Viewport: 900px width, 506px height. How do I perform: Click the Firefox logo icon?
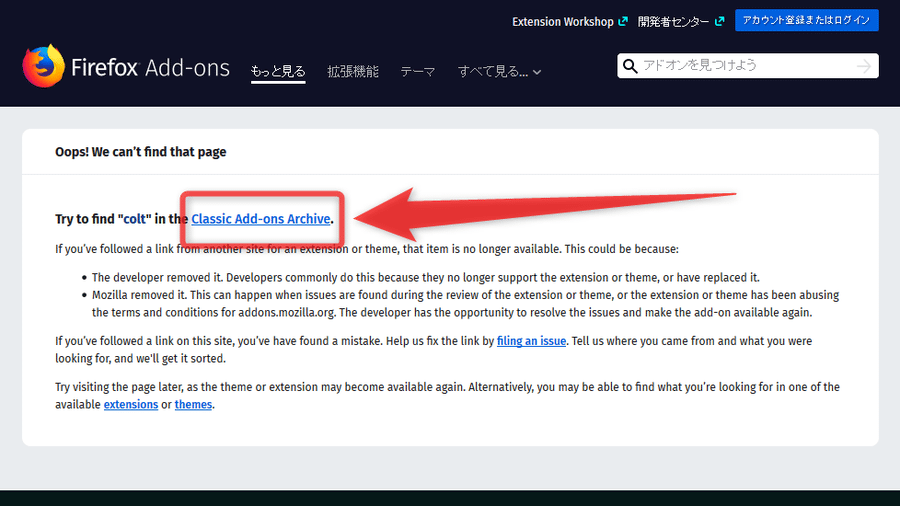pyautogui.click(x=43, y=66)
